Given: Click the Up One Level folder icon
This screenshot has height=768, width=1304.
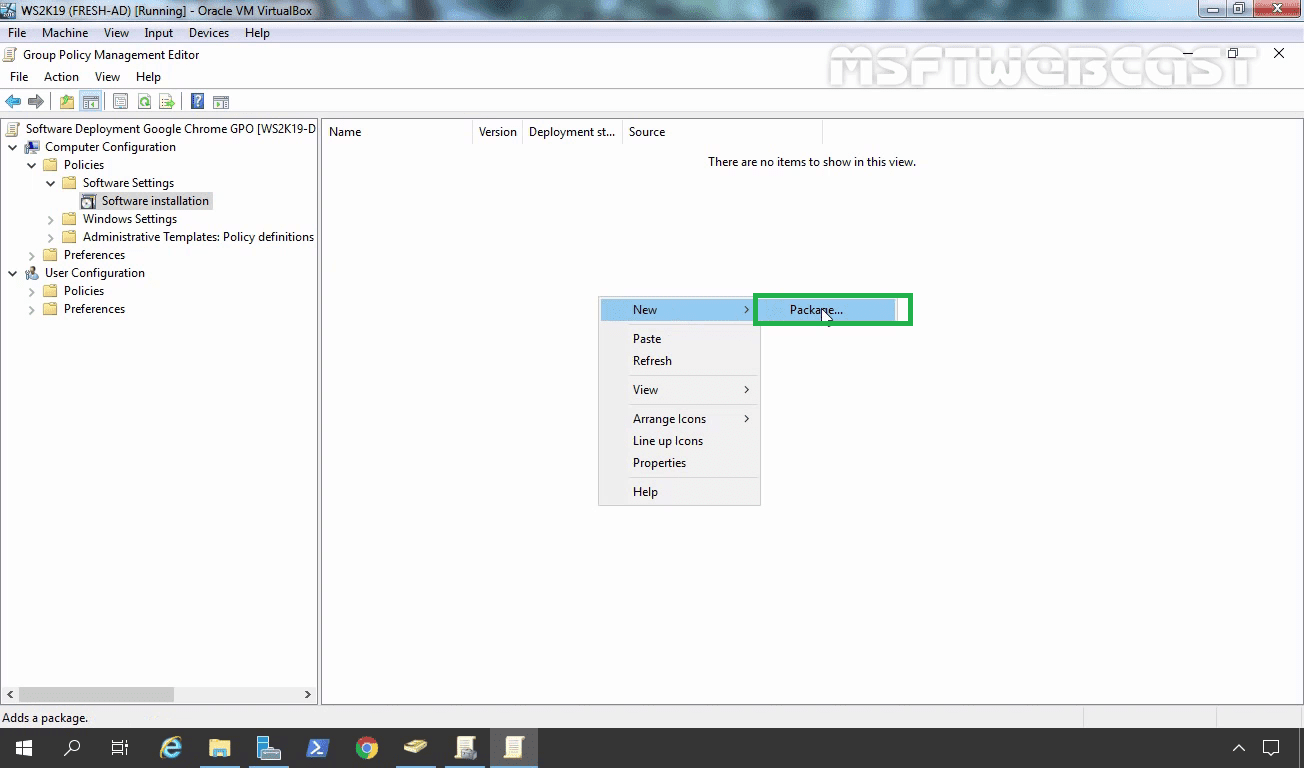Looking at the screenshot, I should 67,102.
